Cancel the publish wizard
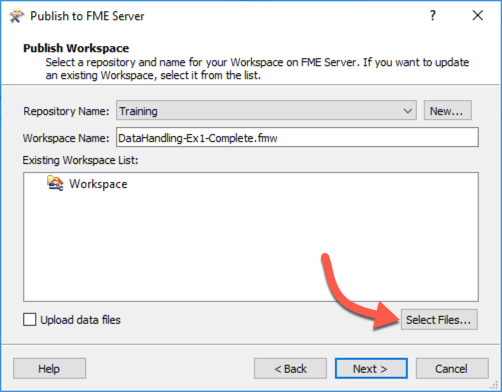This screenshot has width=502, height=392. tap(452, 369)
